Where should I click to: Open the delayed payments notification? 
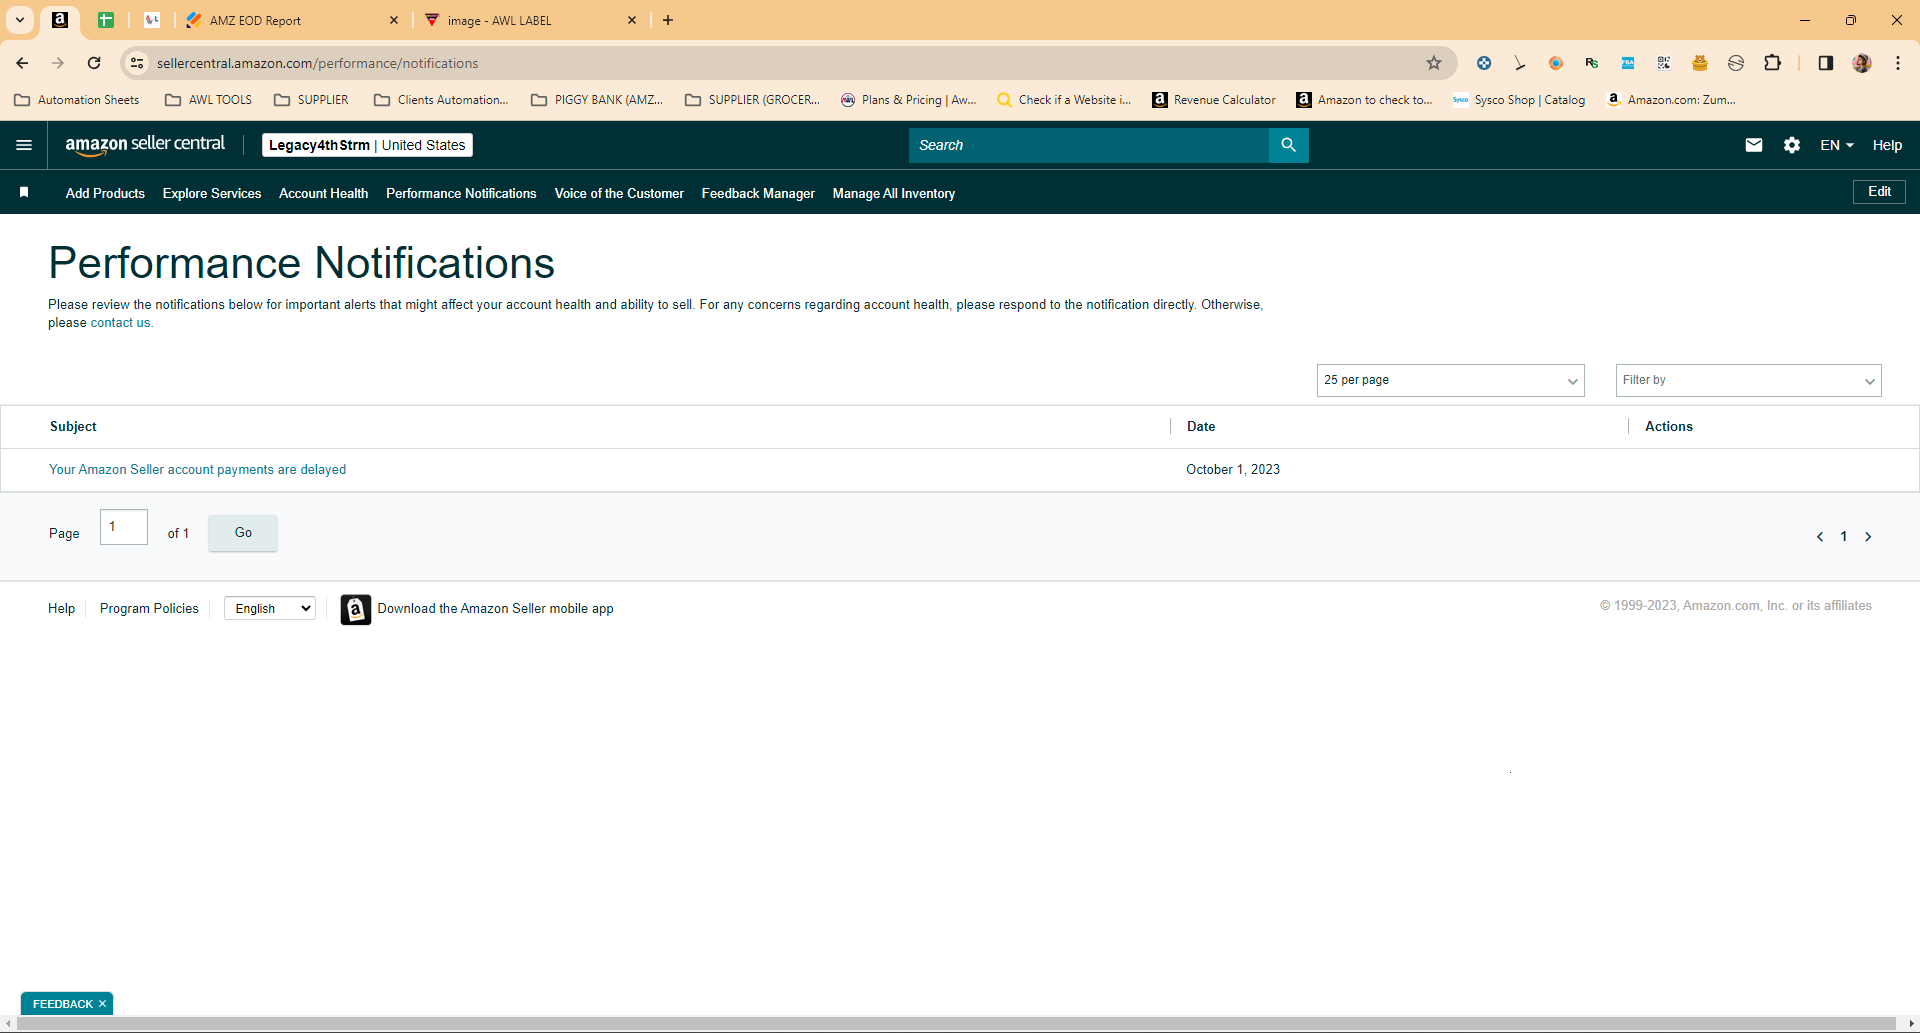click(x=198, y=469)
